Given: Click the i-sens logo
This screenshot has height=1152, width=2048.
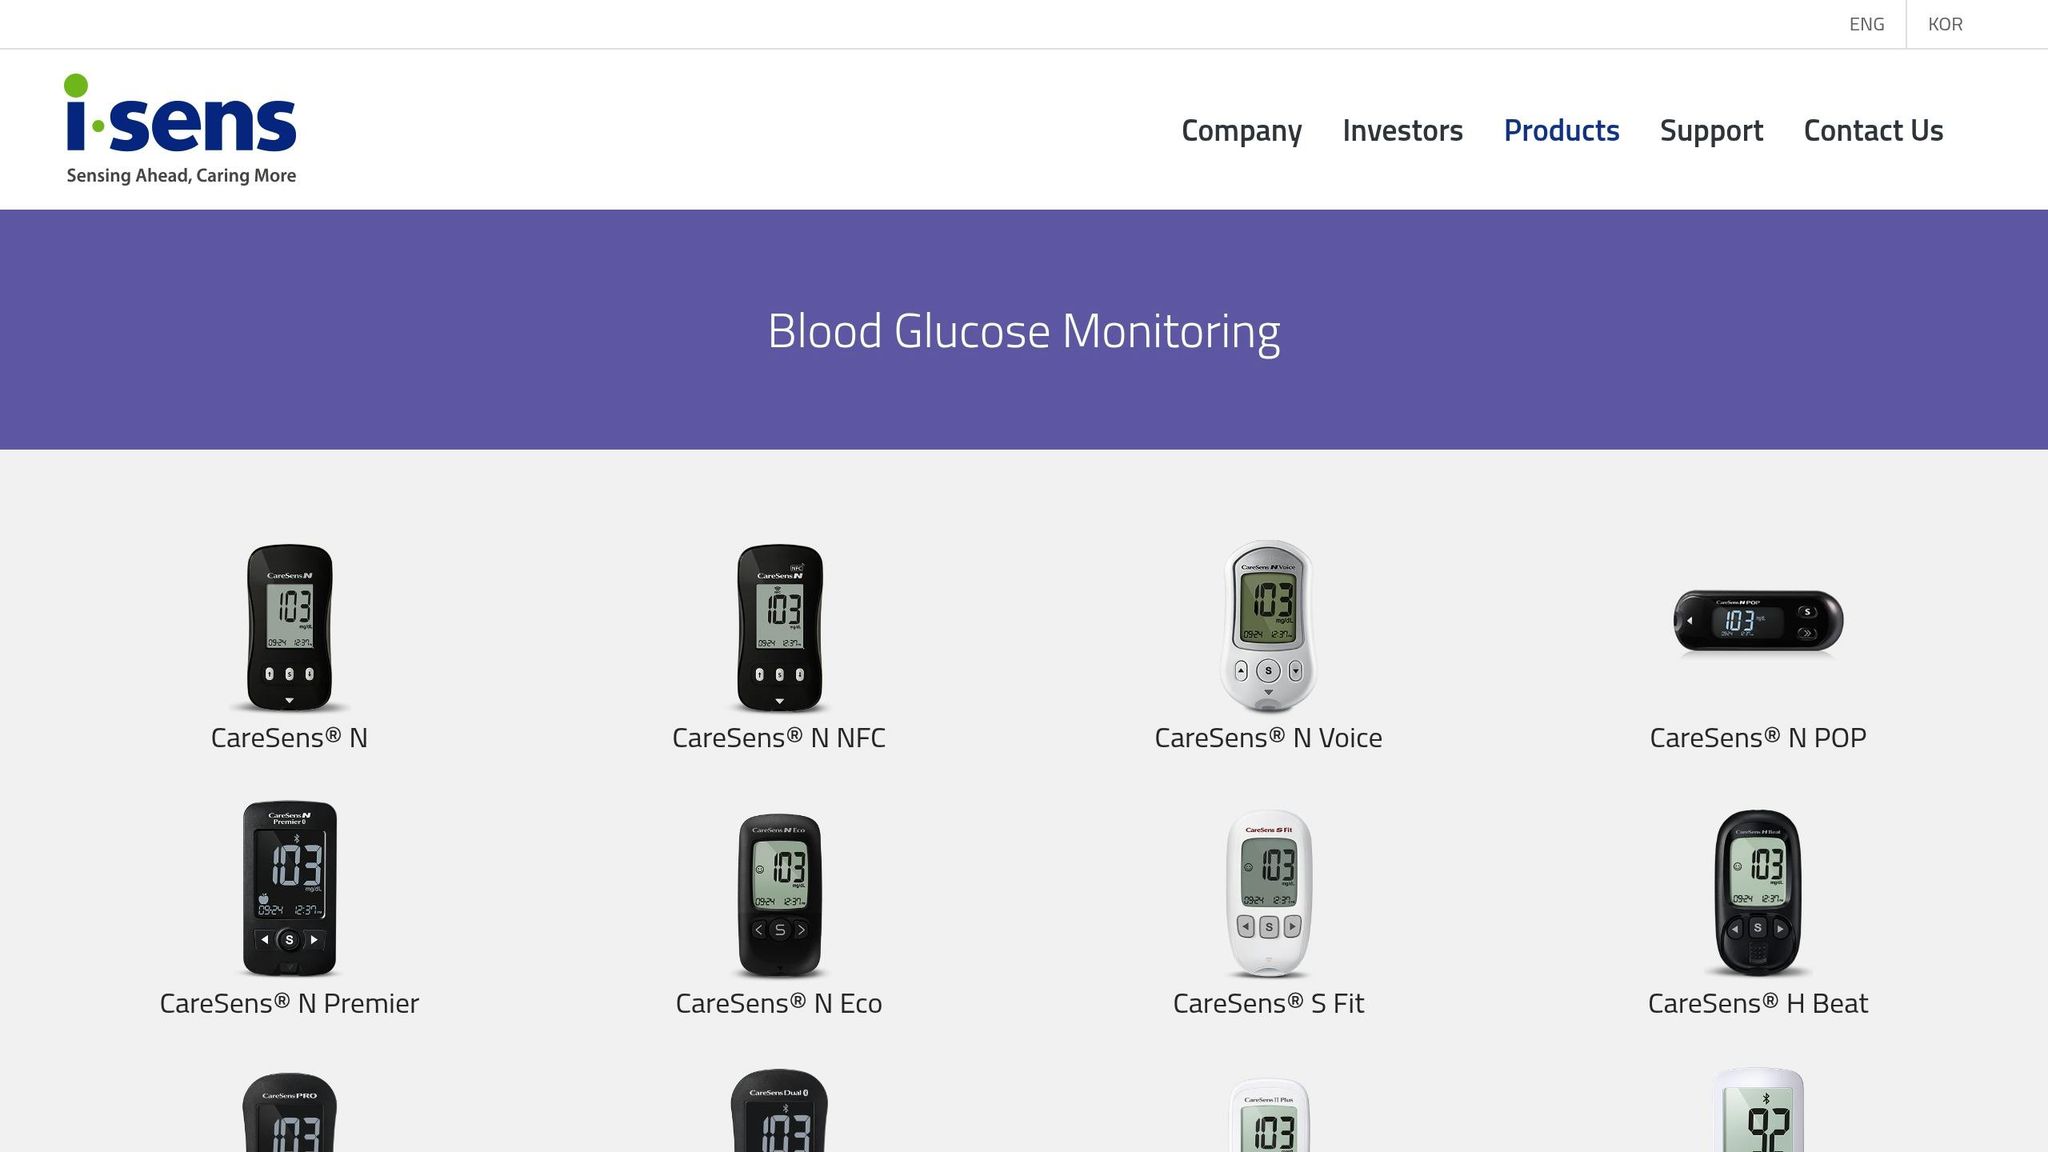Looking at the screenshot, I should pyautogui.click(x=180, y=129).
